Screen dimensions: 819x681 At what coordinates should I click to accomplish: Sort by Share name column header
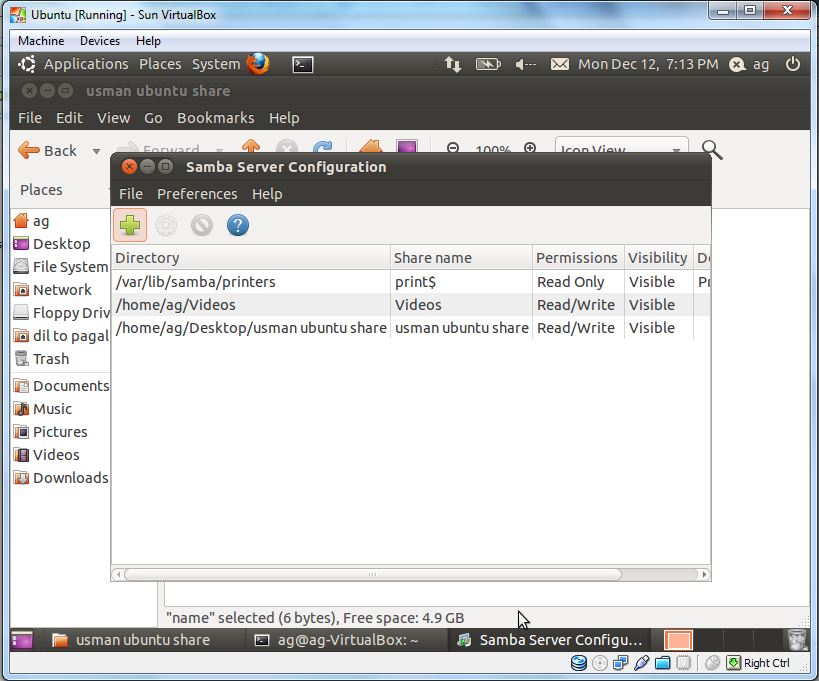(462, 257)
